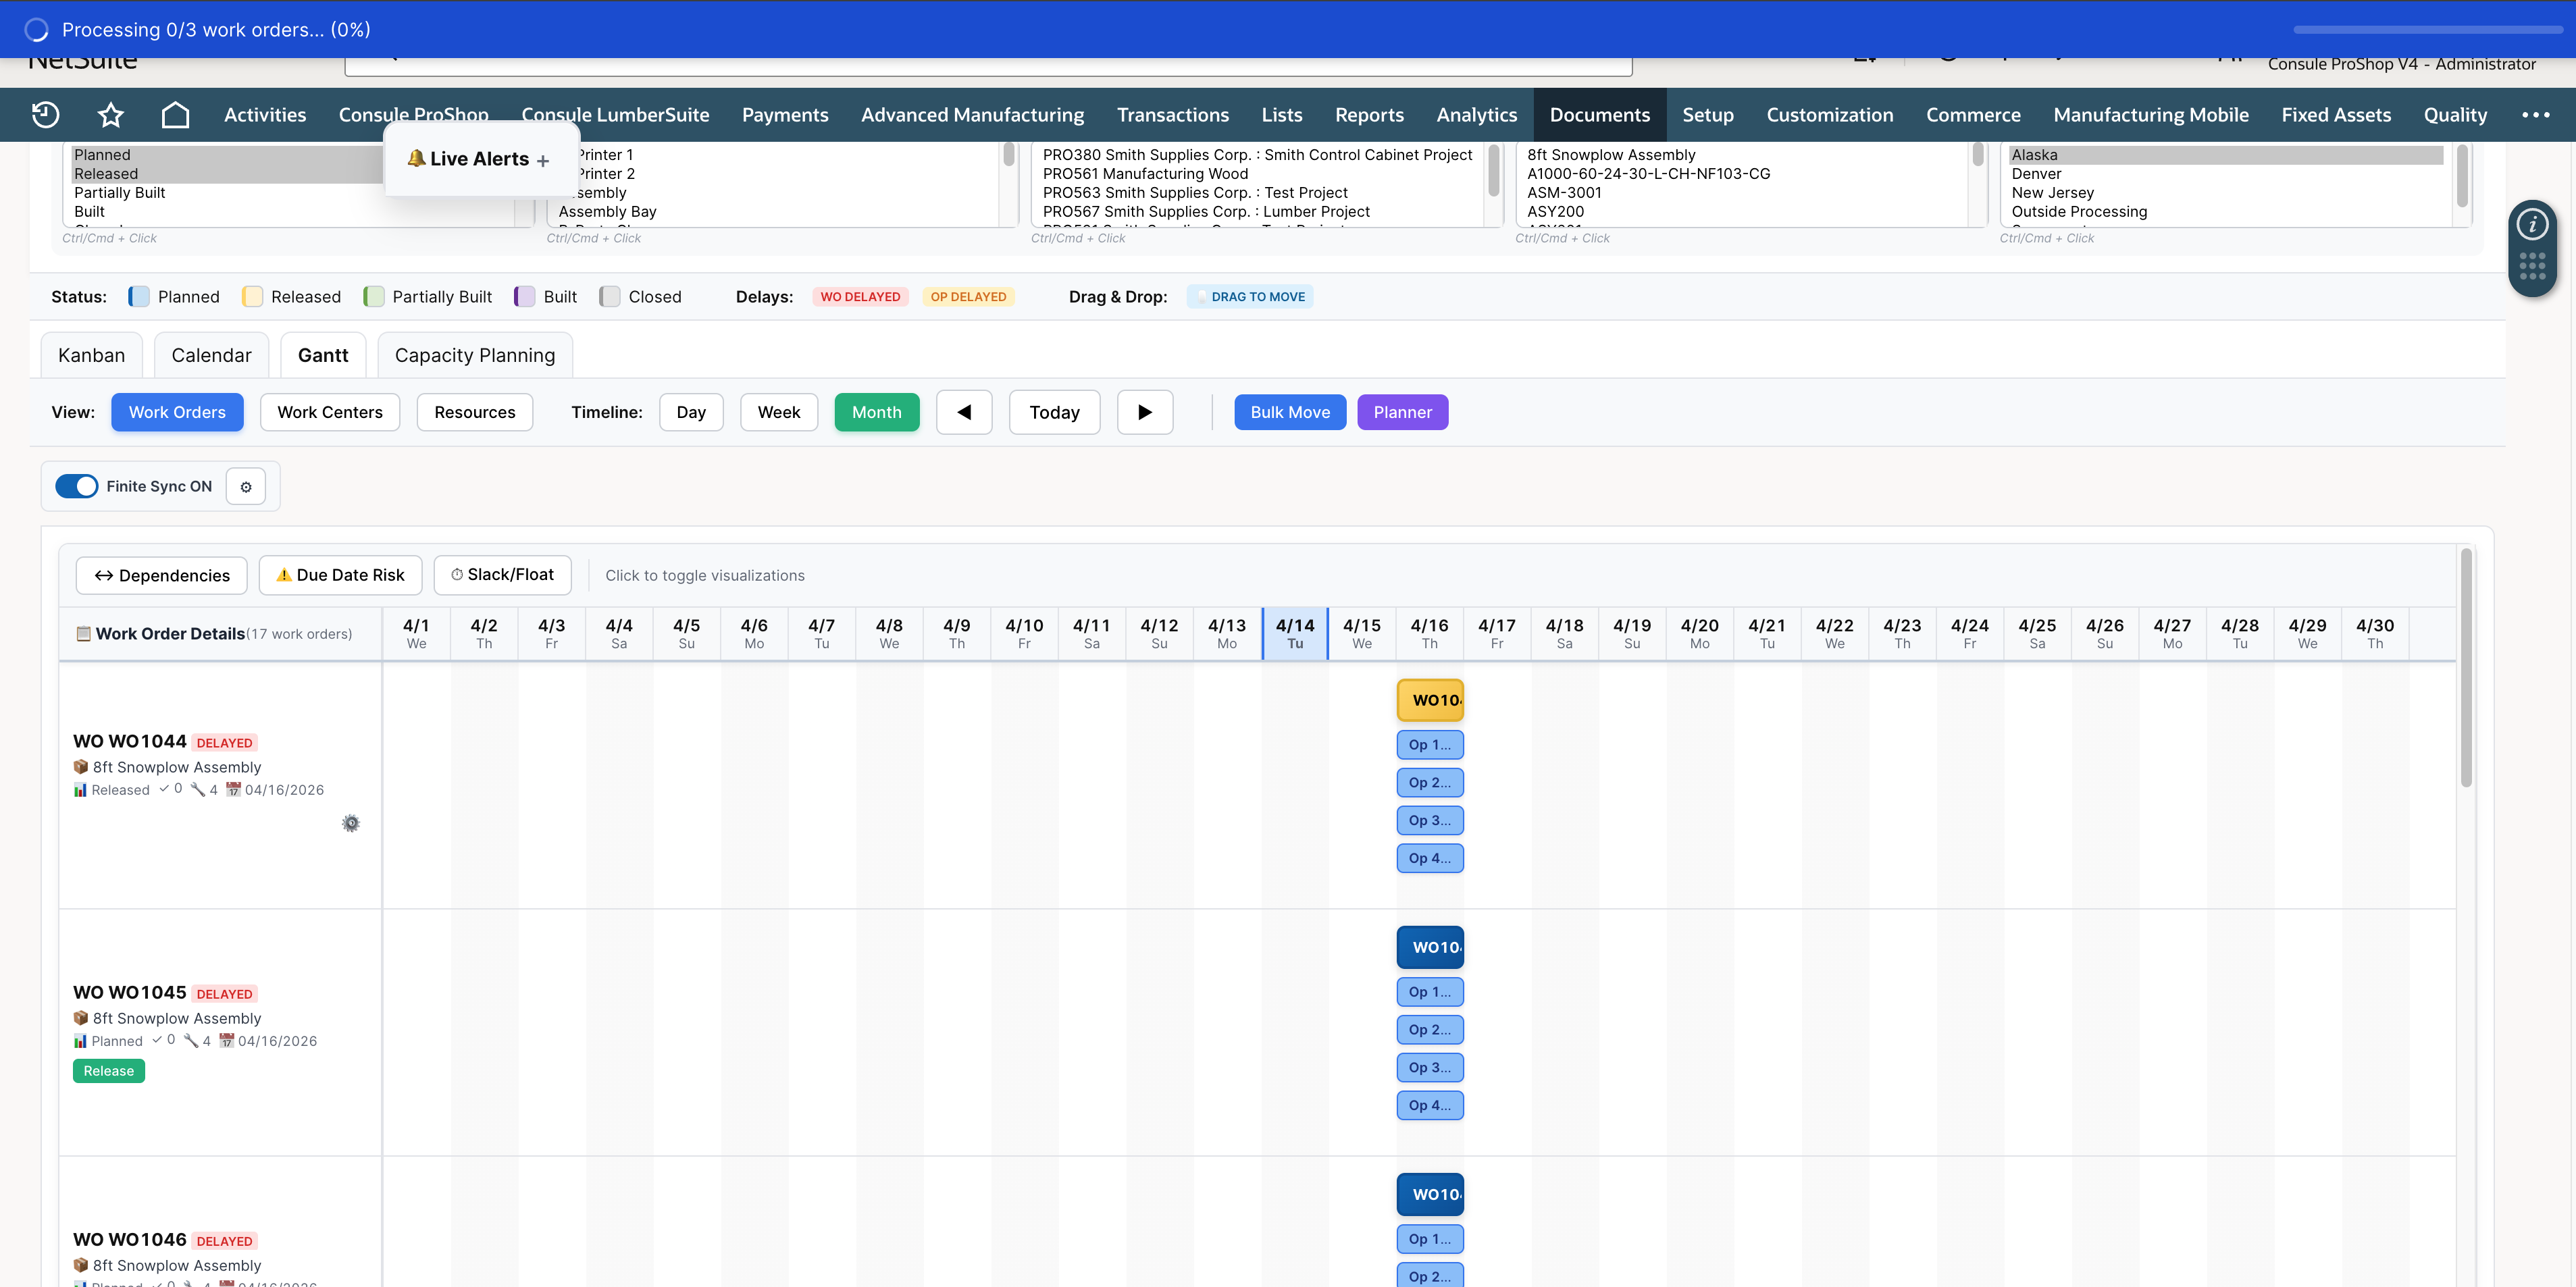2576x1287 pixels.
Task: Toggle Due Date Risk visualization
Action: click(340, 575)
